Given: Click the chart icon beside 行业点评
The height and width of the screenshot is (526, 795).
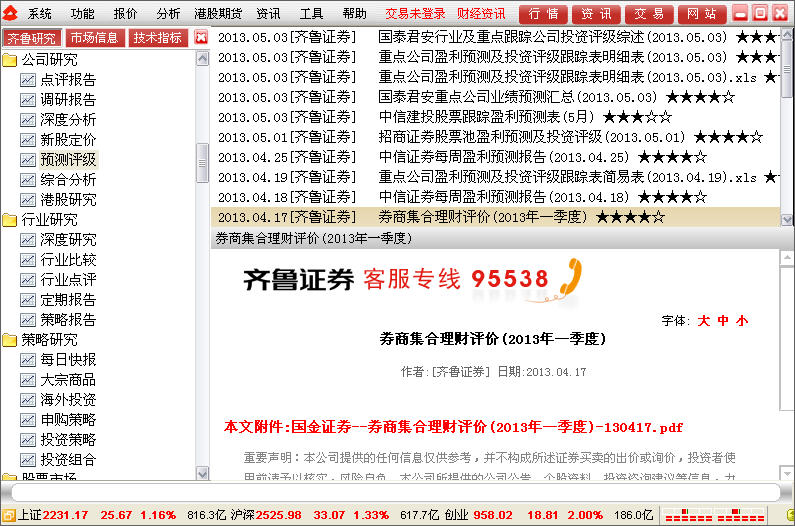Looking at the screenshot, I should [28, 279].
